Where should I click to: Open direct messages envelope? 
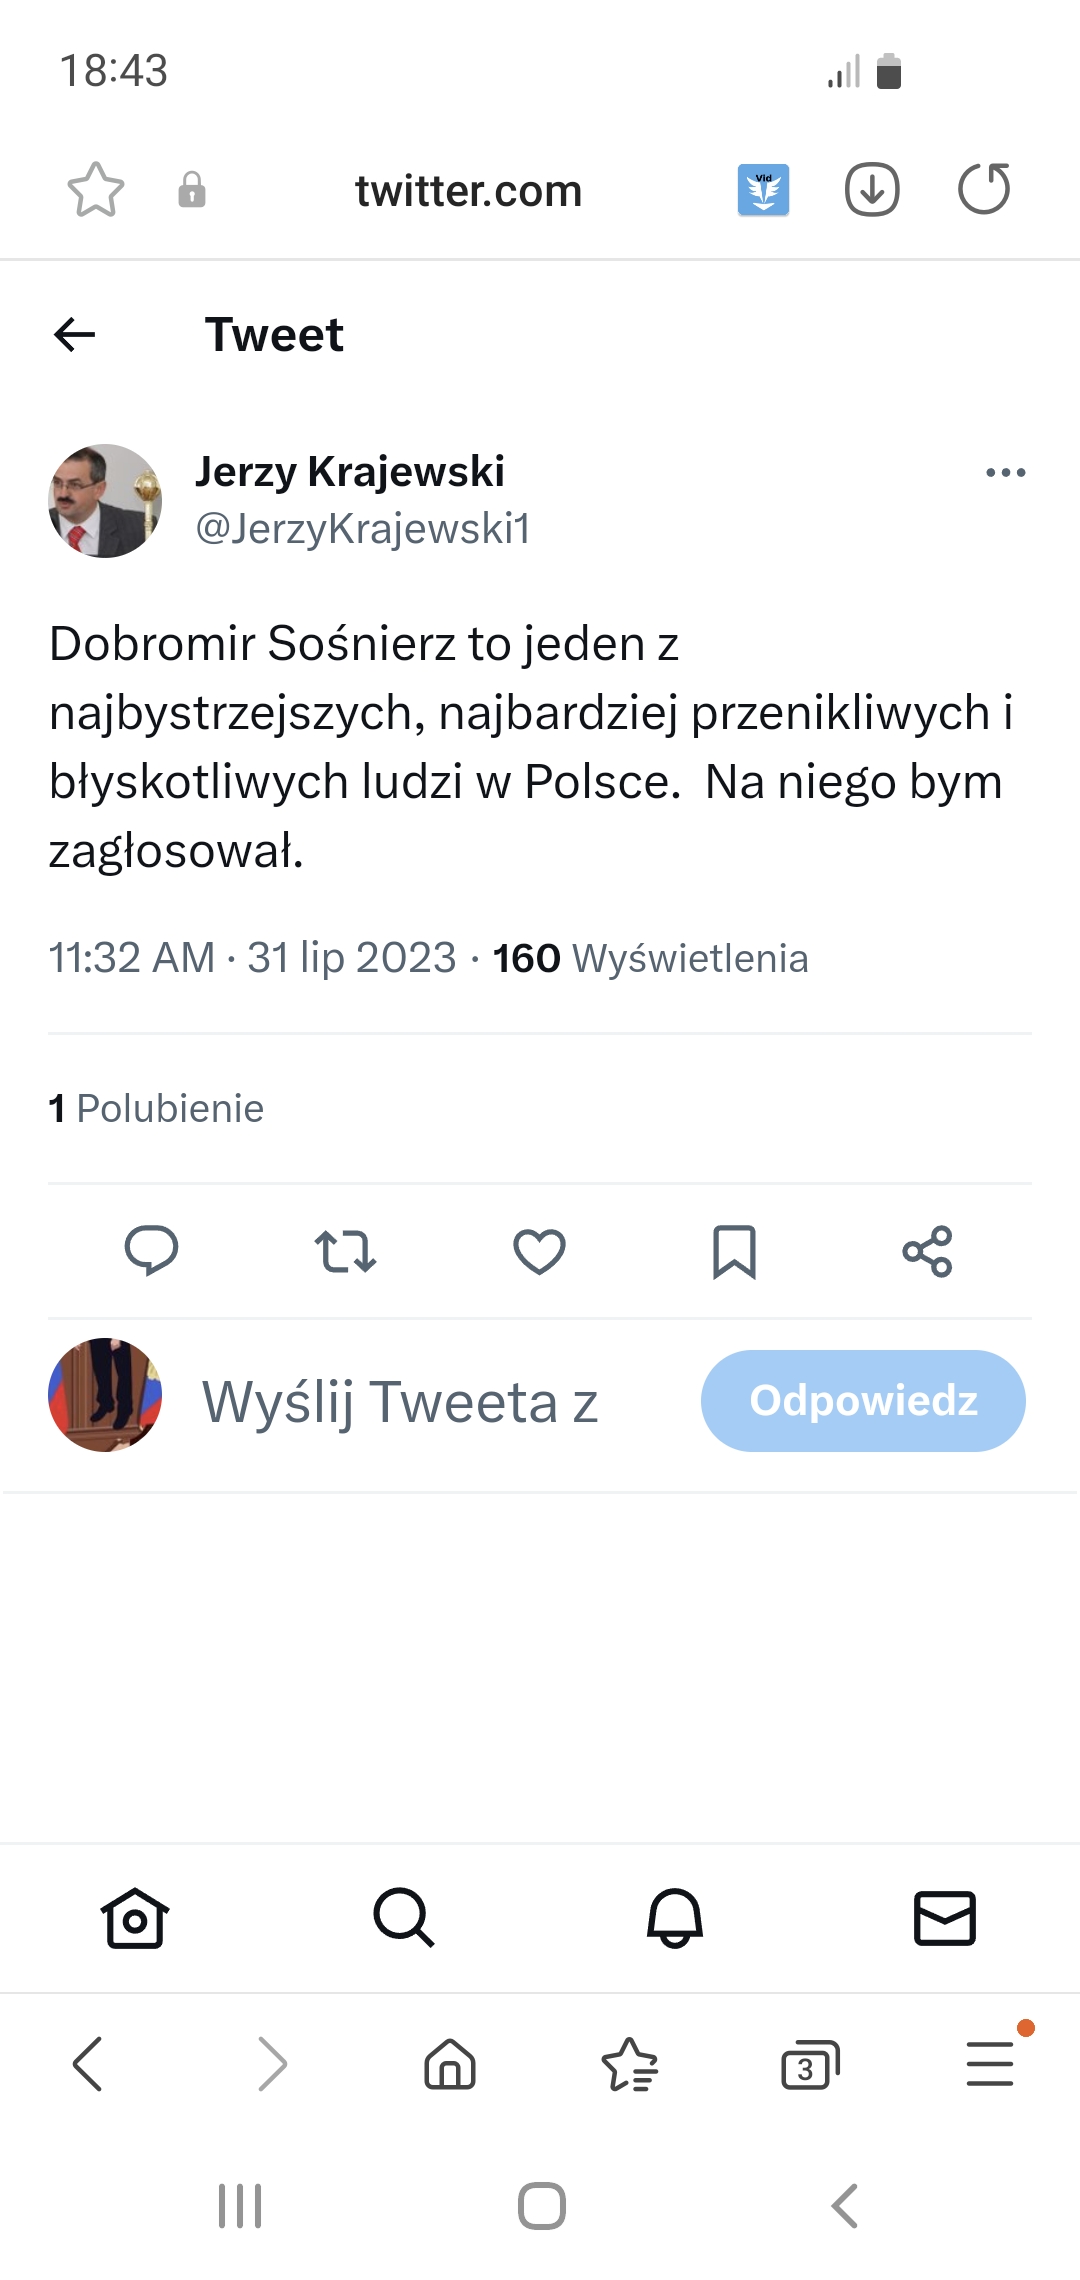945,1918
